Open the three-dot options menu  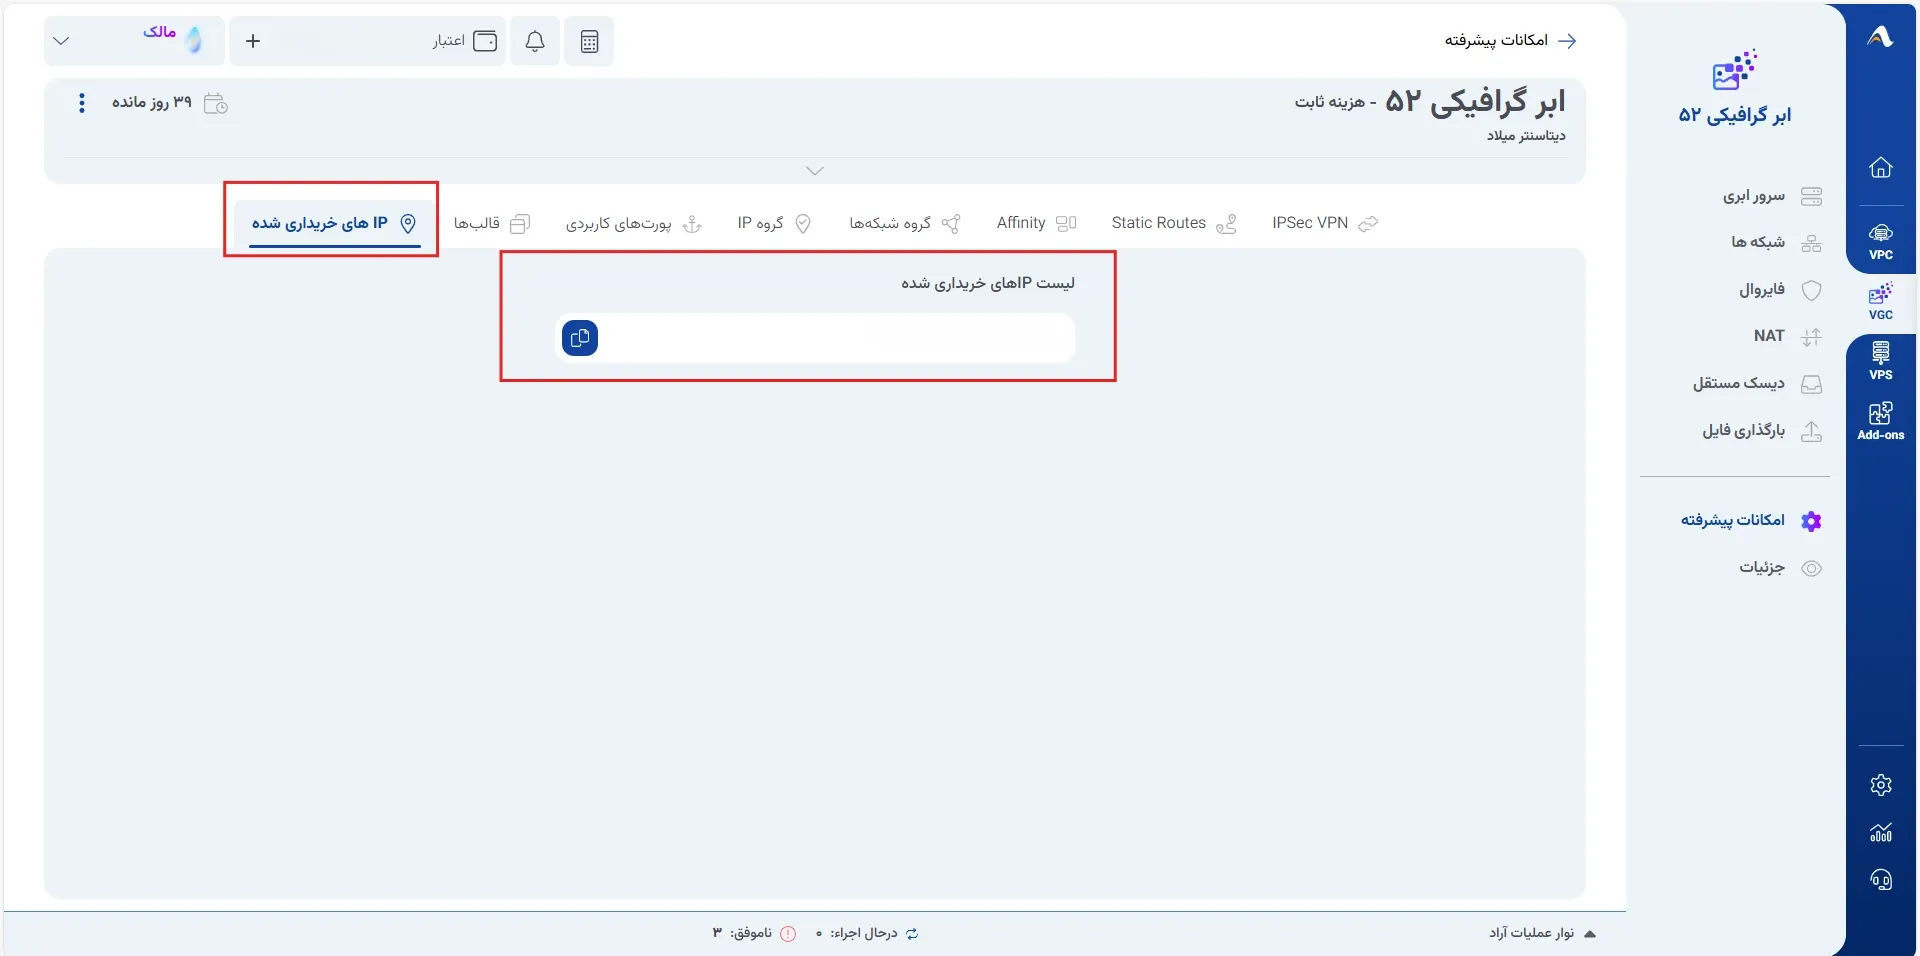click(x=82, y=103)
